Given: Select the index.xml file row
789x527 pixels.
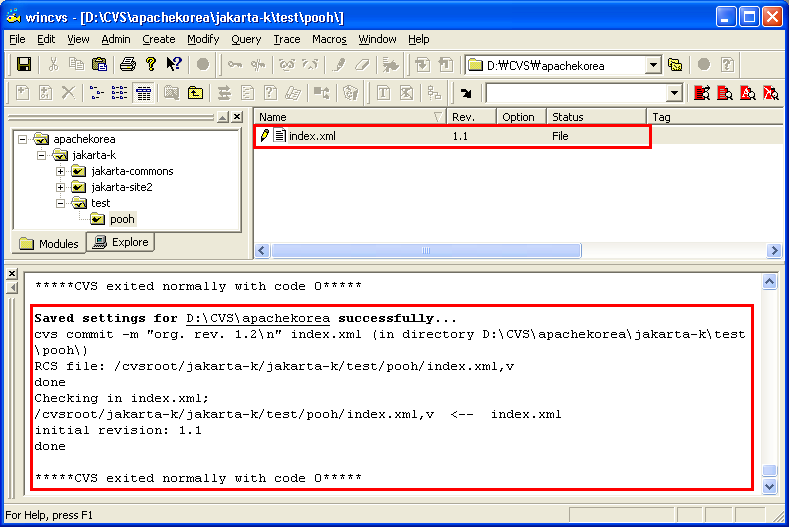Looking at the screenshot, I should pos(312,136).
